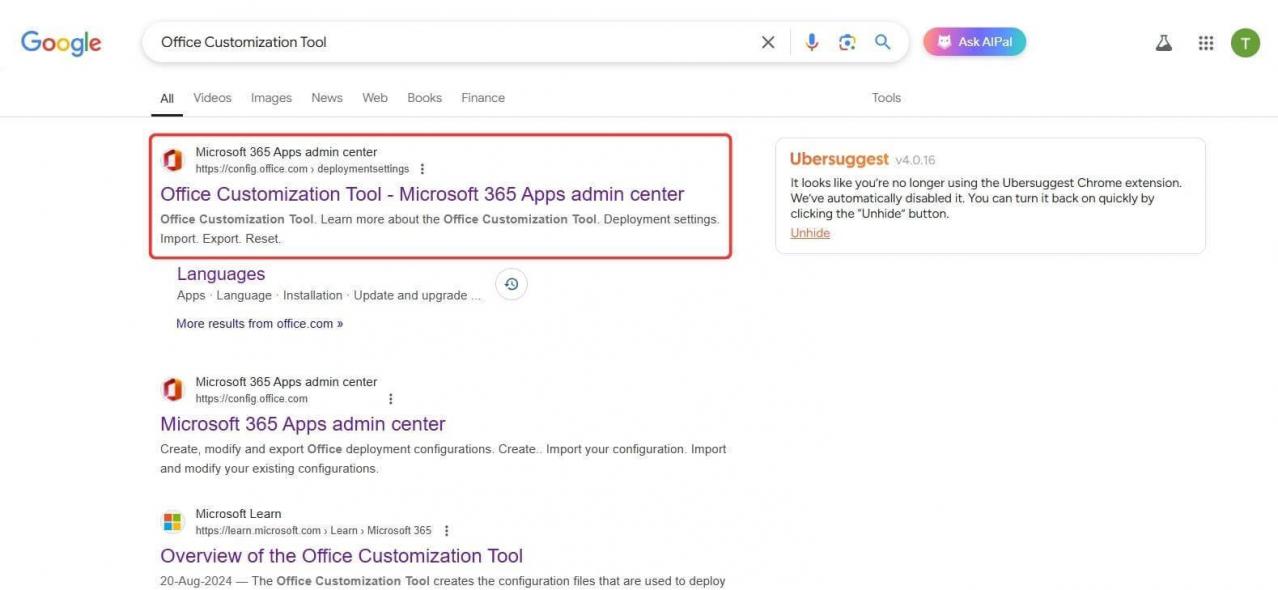Click the magnifying glass search icon
The image size is (1278, 590).
881,41
